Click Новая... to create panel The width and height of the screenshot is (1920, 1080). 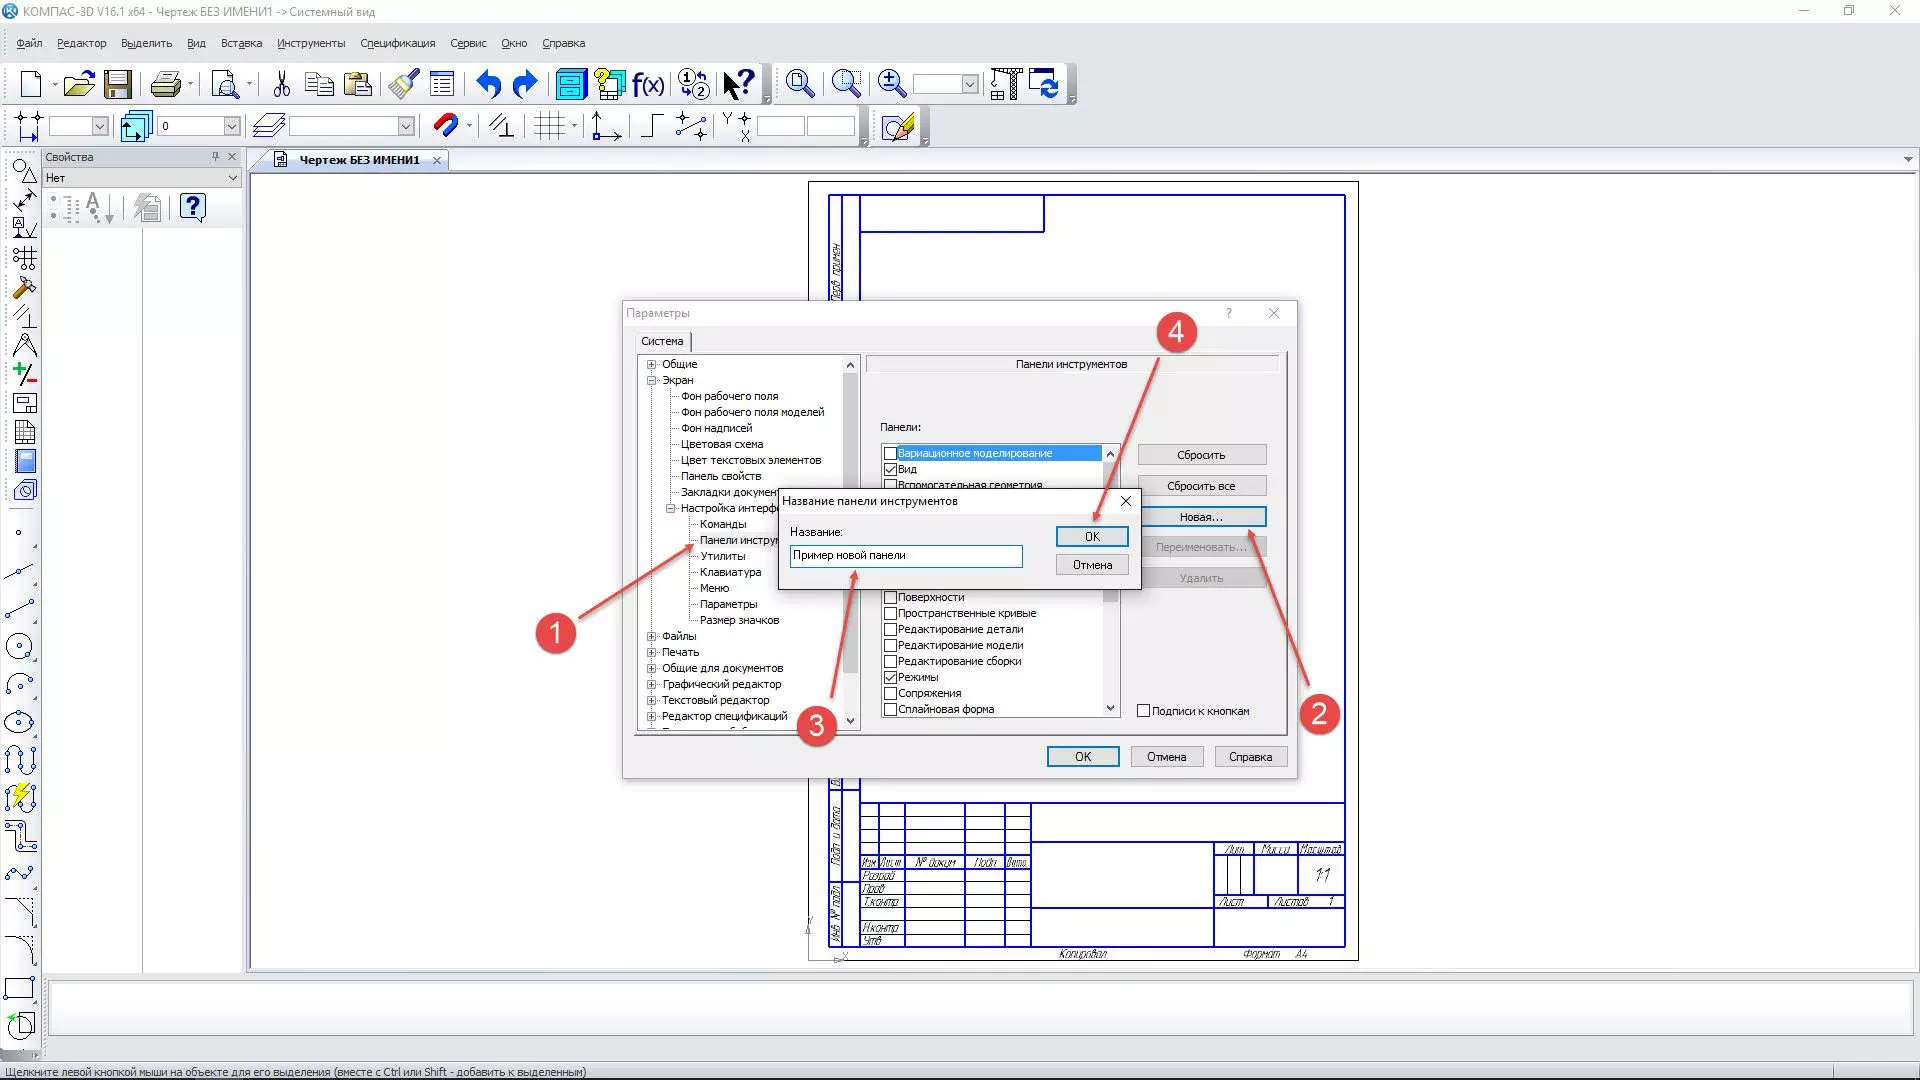1201,517
